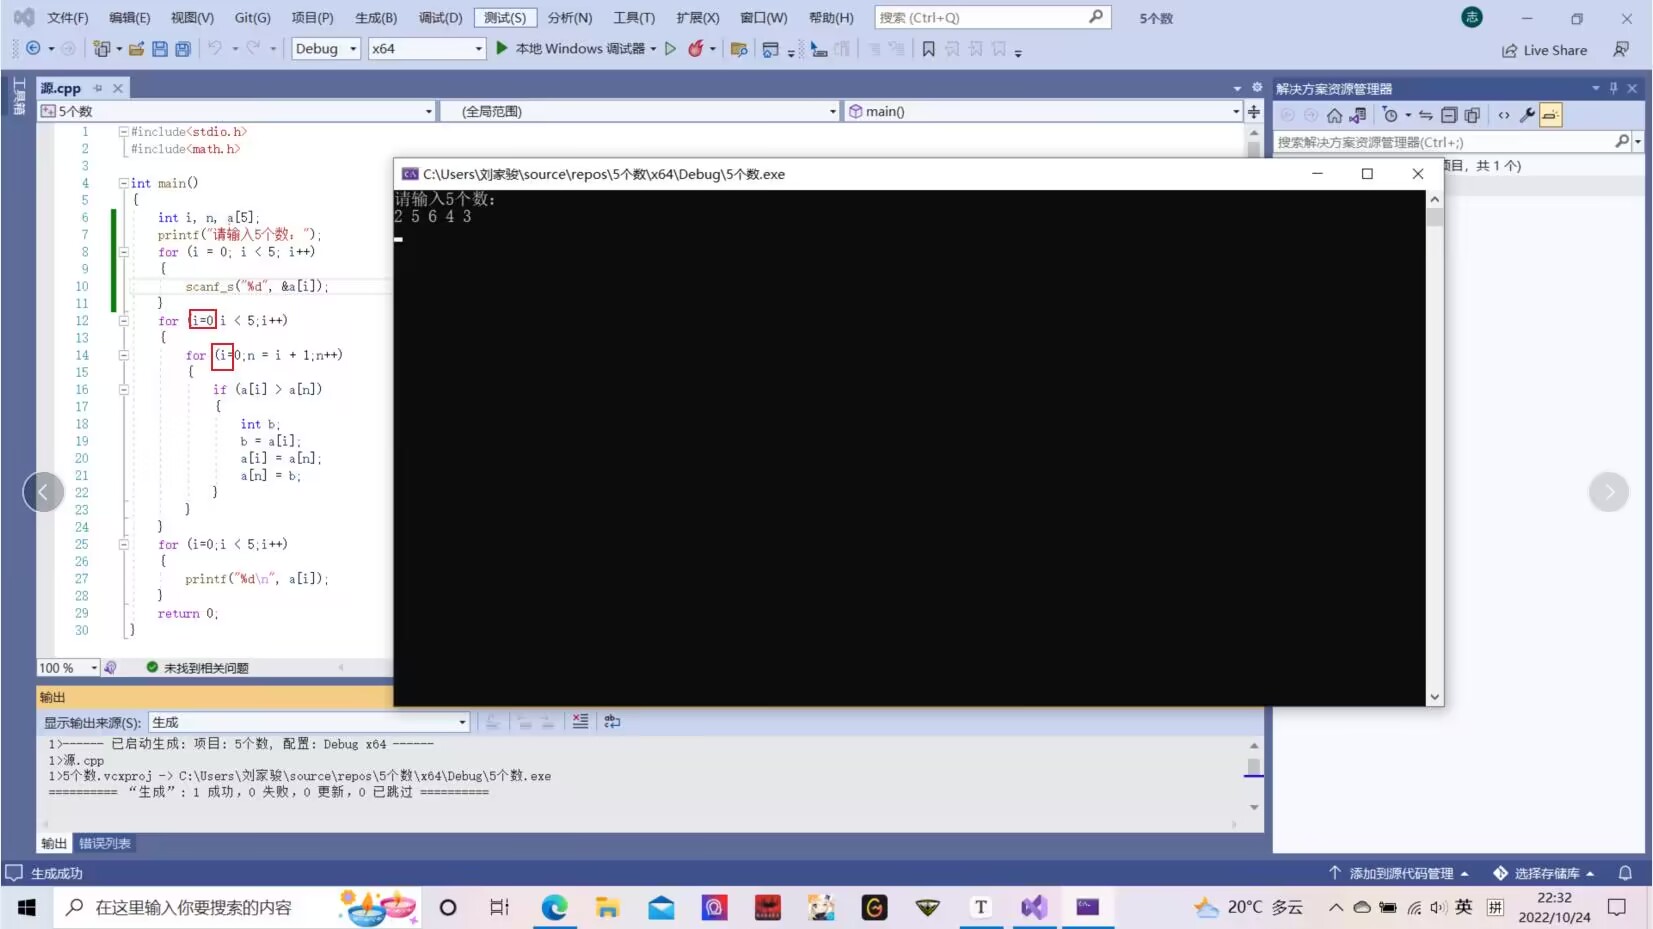Click 选择存储库 in status bar
This screenshot has height=929, width=1653.
(1544, 873)
